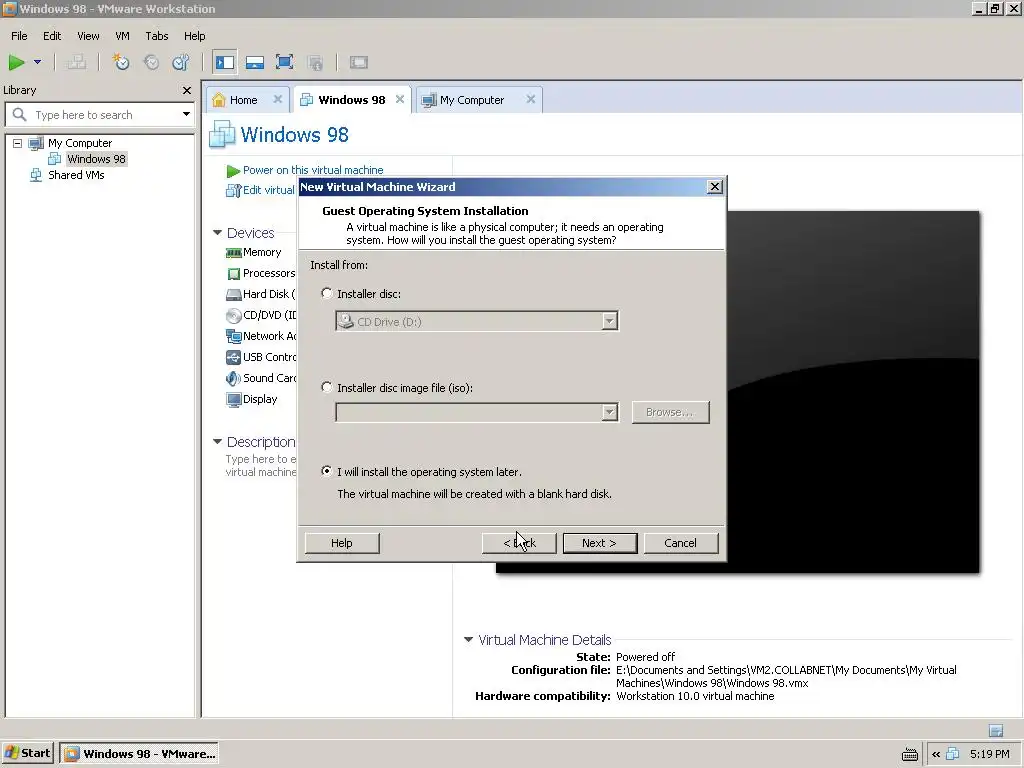Click the keyboard icon in system tray

pos(910,754)
